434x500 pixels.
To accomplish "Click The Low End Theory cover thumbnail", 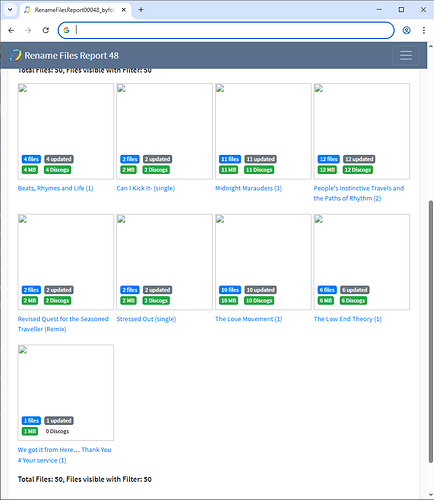I will 362,262.
